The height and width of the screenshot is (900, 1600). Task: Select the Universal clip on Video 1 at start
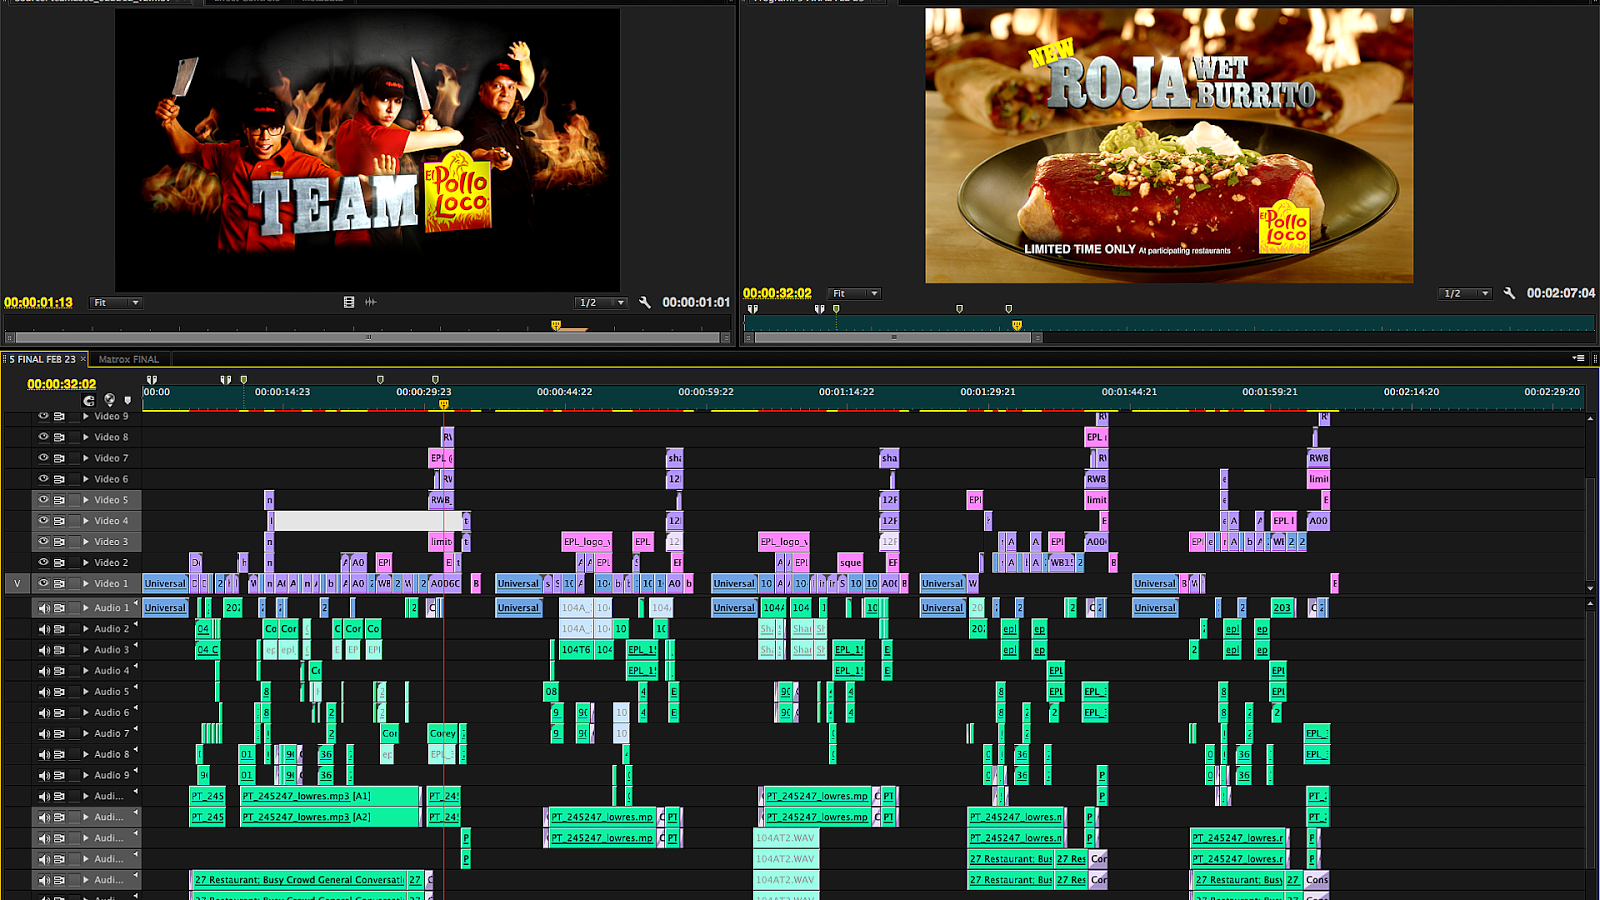pos(165,583)
